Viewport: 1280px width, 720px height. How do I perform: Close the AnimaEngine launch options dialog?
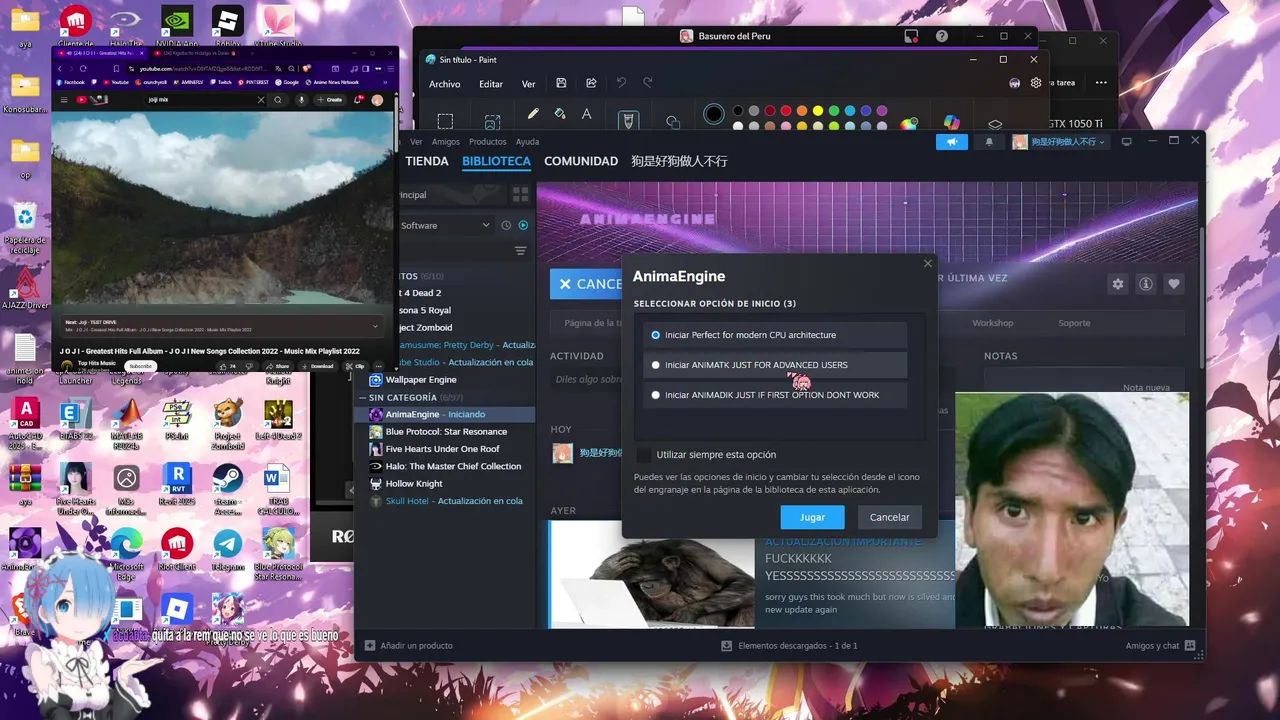pos(928,264)
